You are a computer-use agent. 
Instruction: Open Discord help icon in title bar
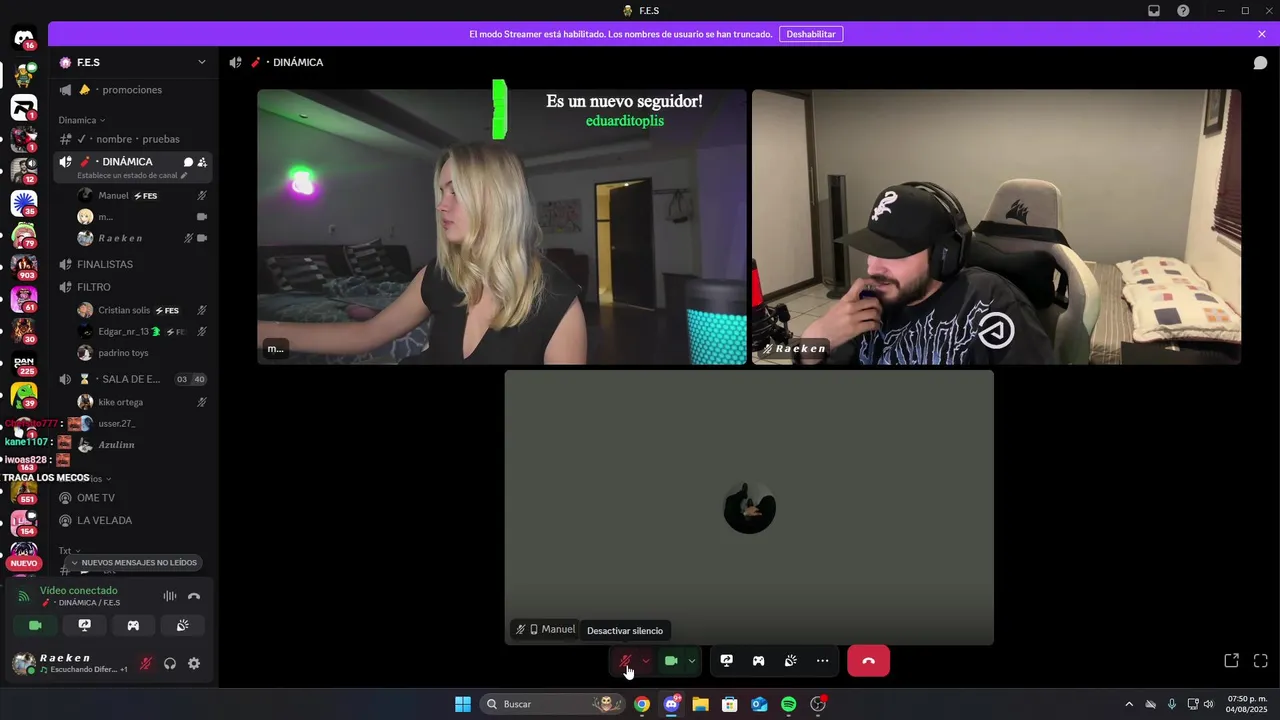[1183, 11]
